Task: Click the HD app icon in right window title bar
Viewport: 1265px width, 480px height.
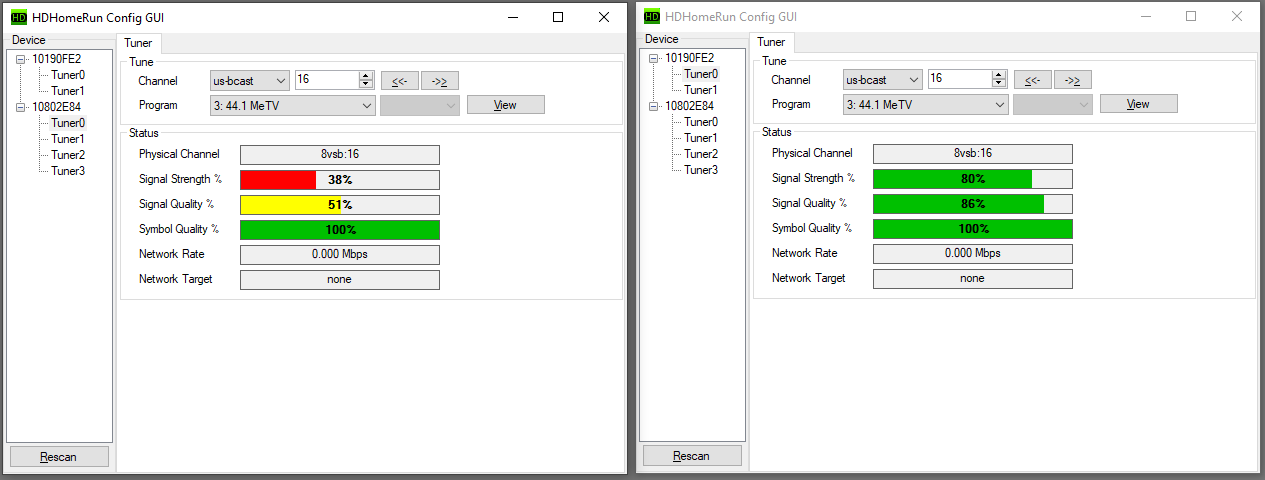Action: click(x=652, y=16)
